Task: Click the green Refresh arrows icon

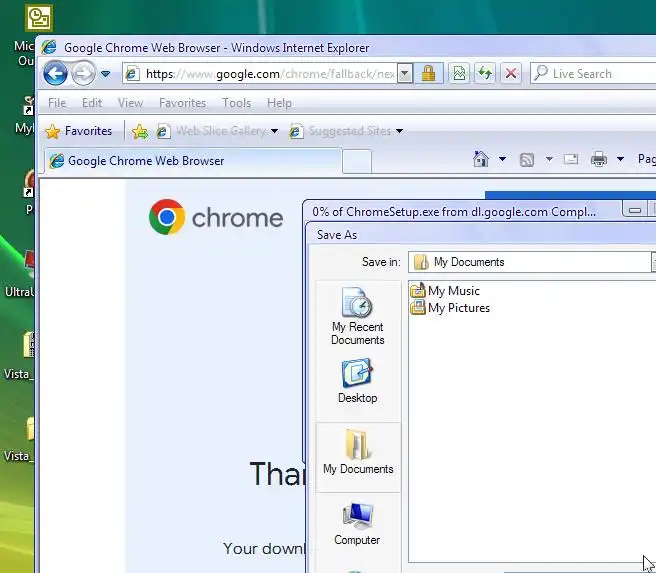Action: [x=485, y=74]
